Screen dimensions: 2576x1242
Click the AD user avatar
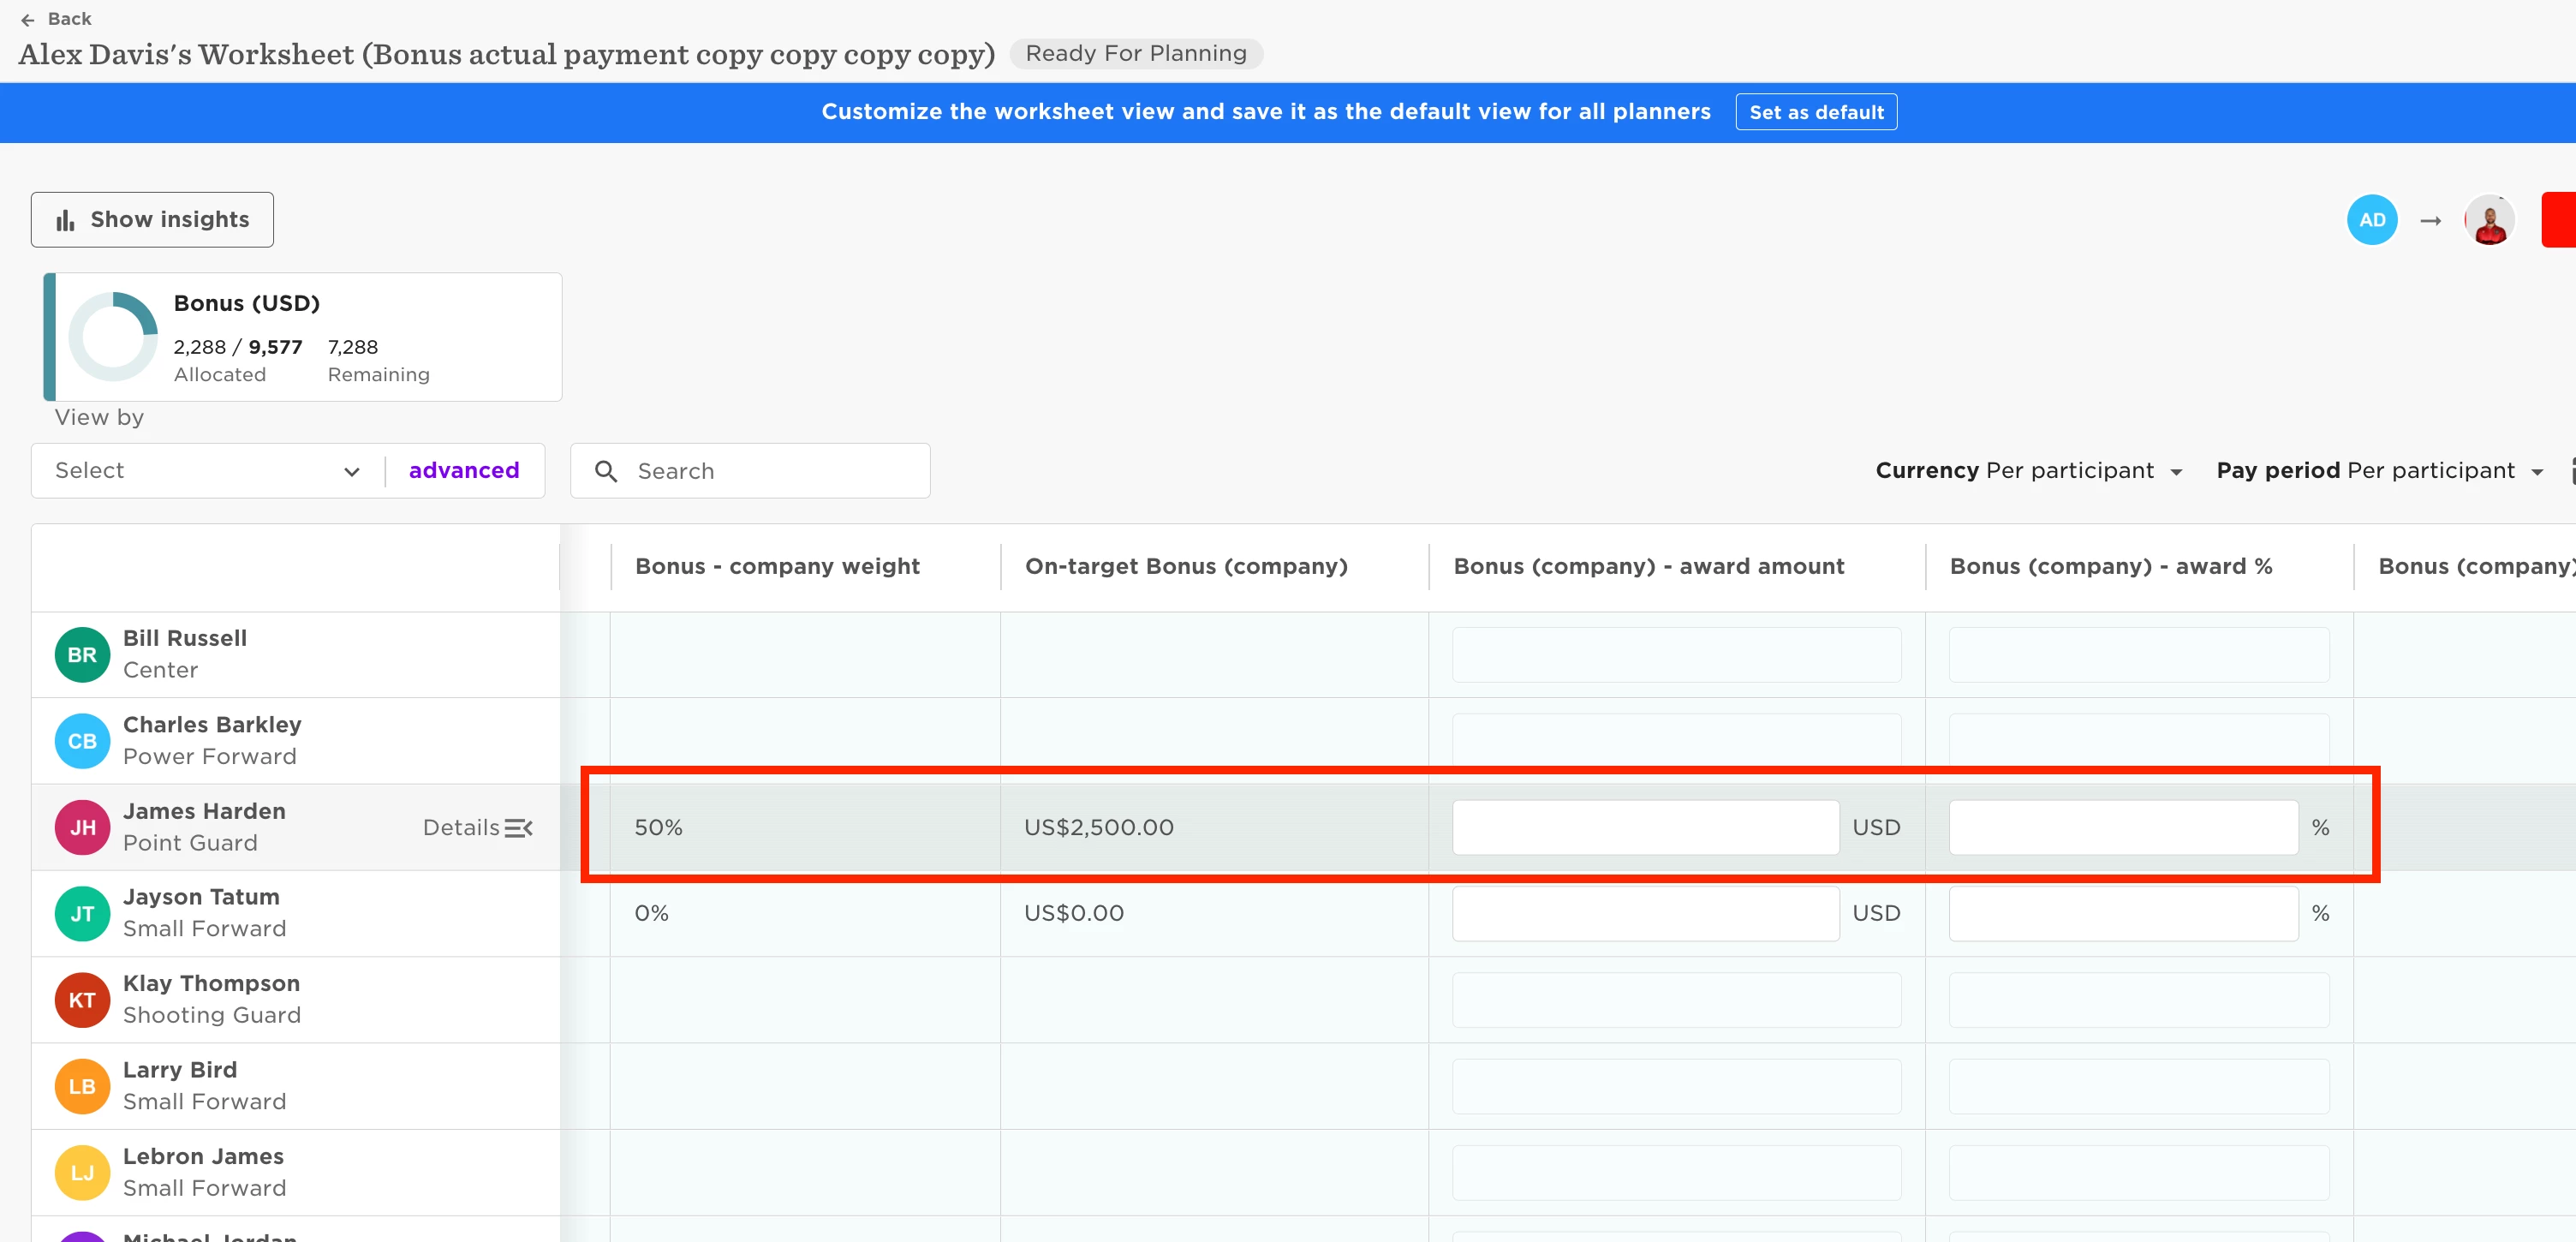(x=2372, y=220)
